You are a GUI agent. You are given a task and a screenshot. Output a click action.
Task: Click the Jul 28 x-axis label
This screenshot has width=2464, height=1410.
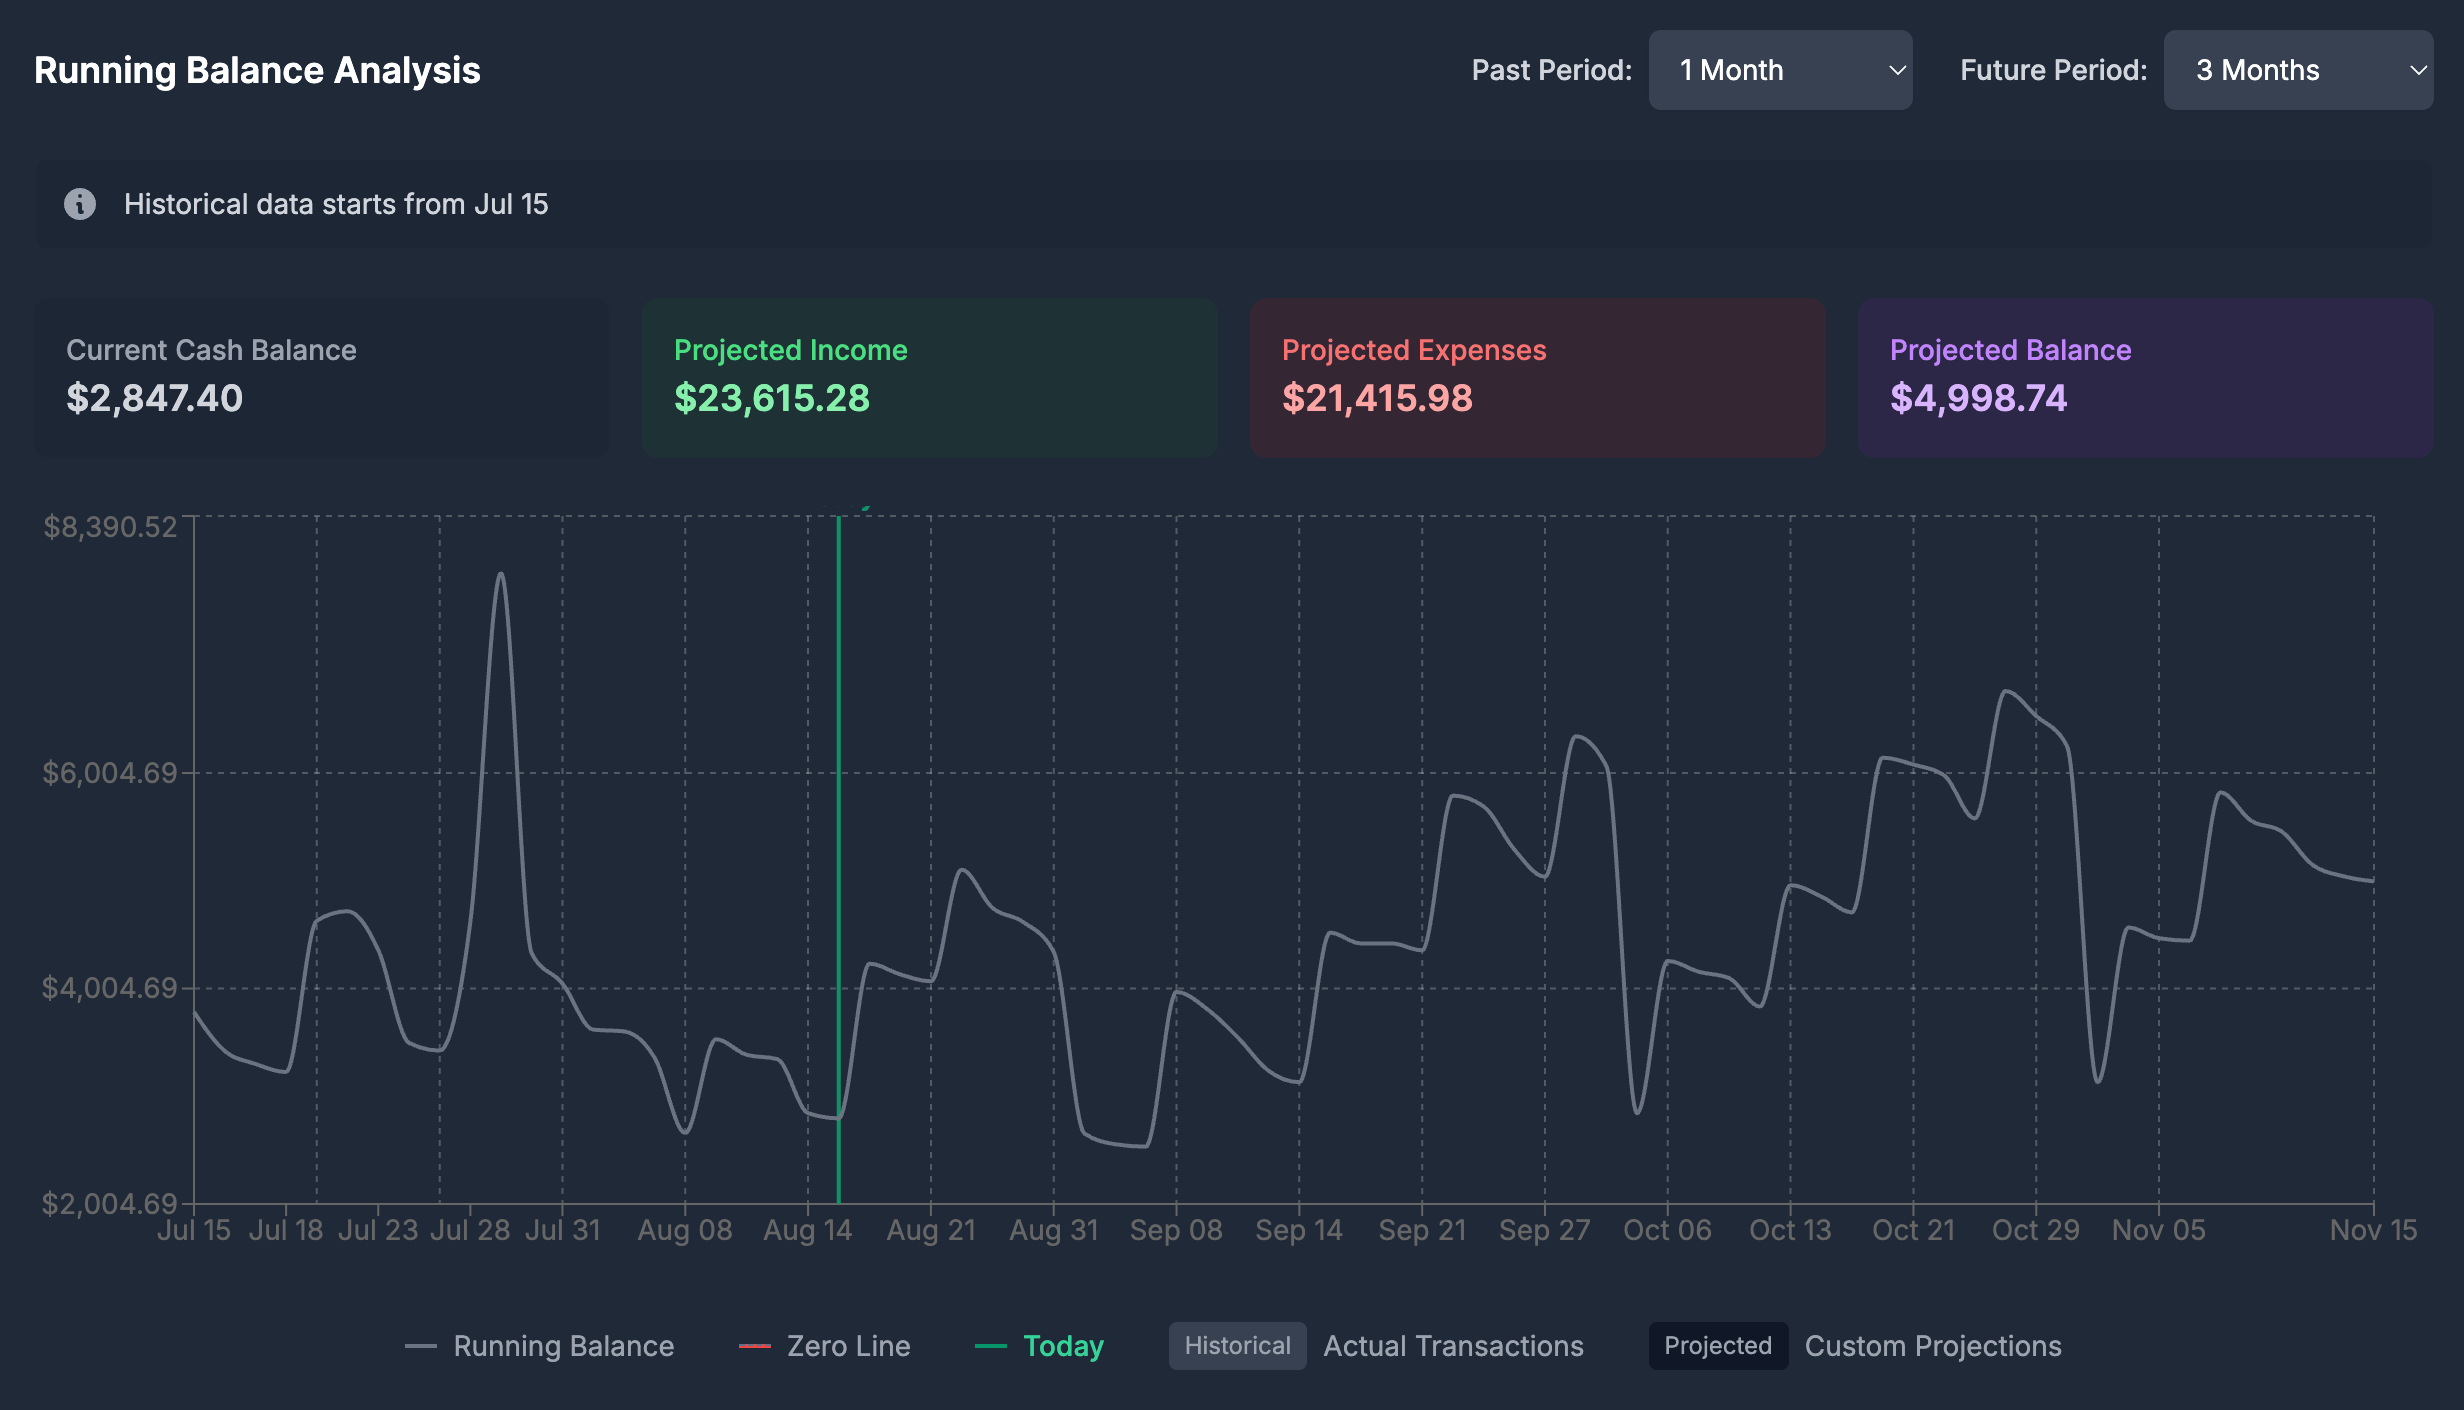470,1230
